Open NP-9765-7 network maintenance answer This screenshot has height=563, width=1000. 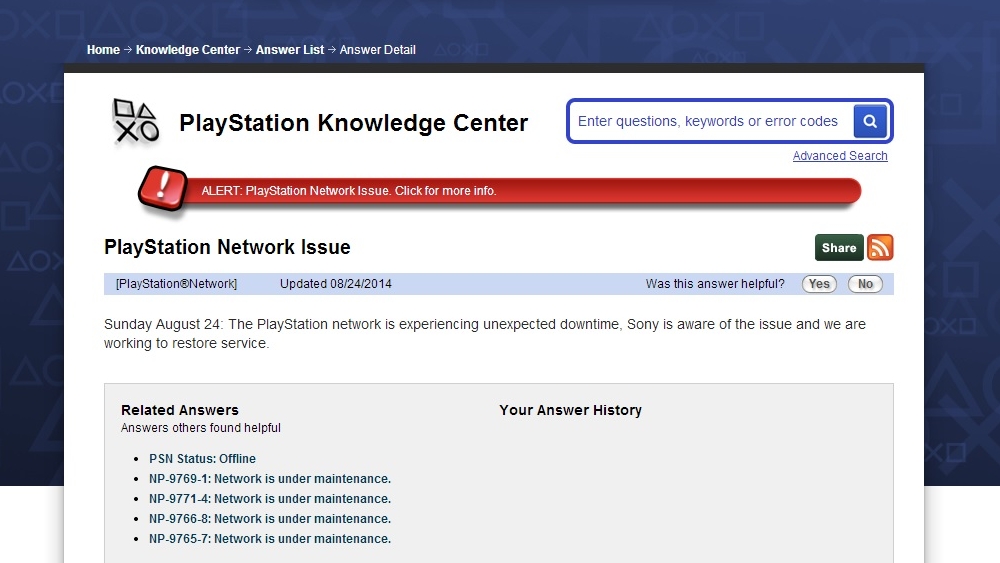coord(270,539)
